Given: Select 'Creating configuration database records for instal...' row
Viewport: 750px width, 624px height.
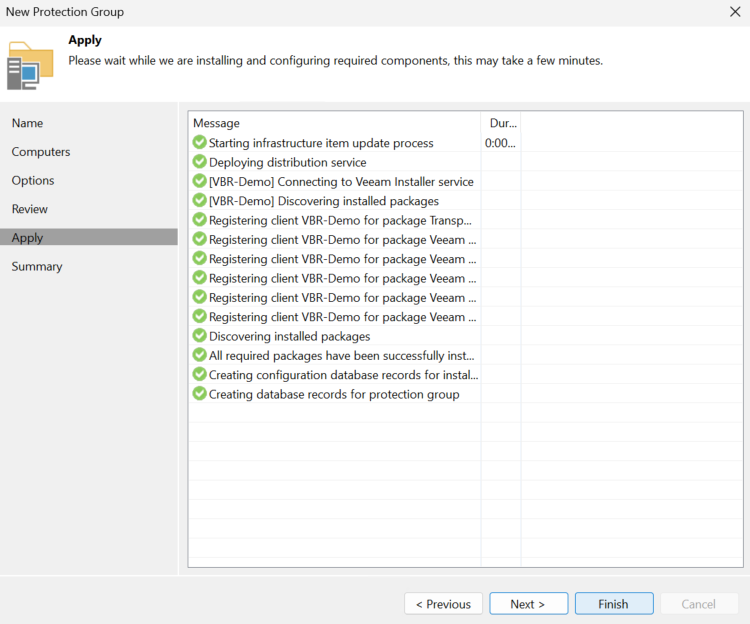Looking at the screenshot, I should click(x=343, y=375).
